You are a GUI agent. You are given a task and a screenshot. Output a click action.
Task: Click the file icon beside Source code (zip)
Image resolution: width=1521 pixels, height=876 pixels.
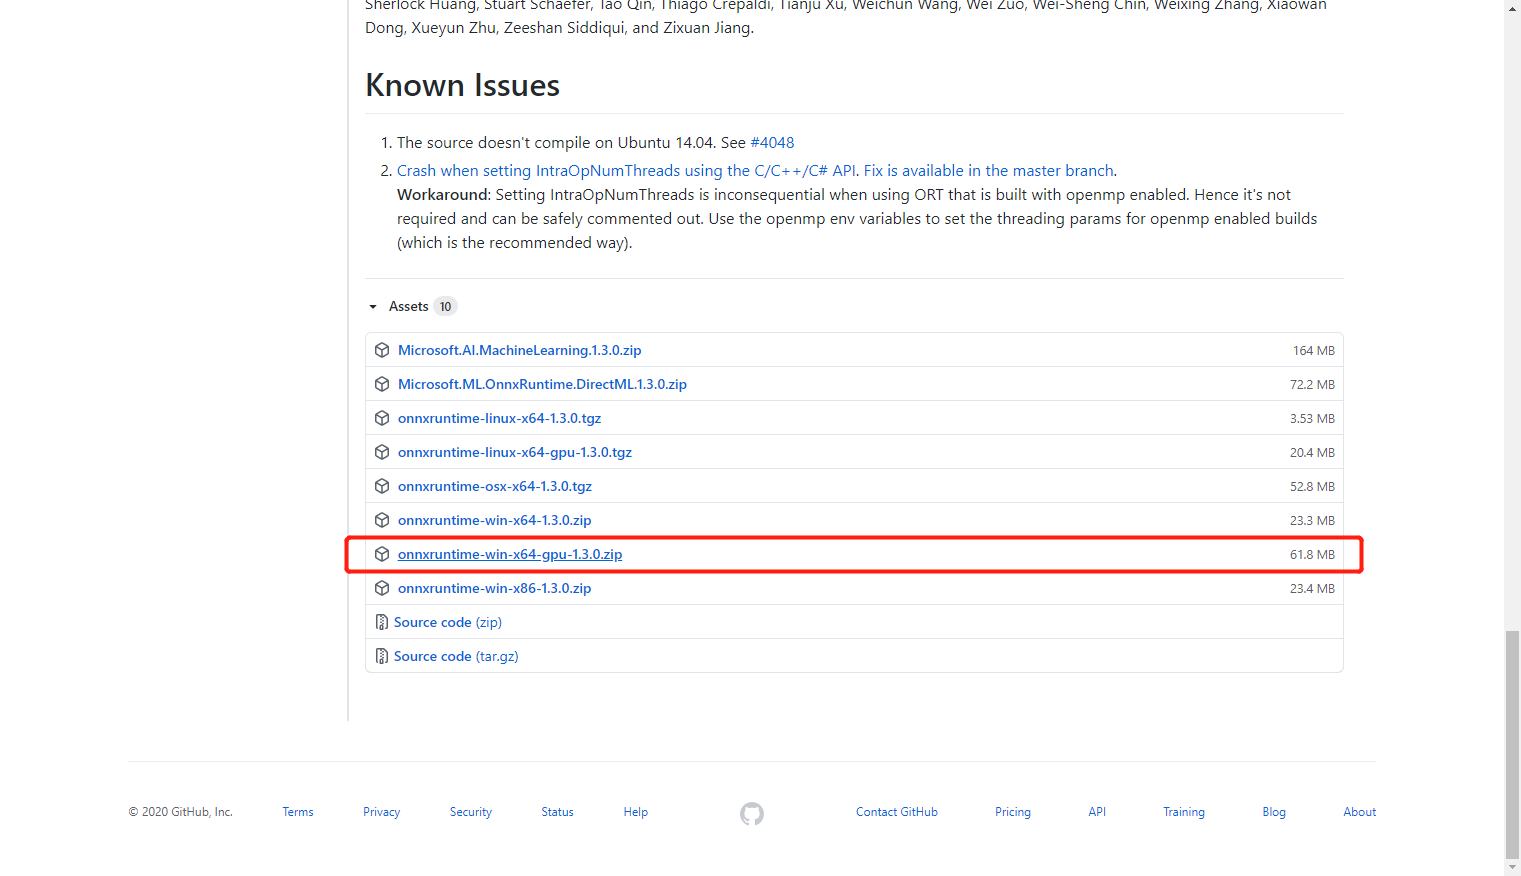(381, 621)
